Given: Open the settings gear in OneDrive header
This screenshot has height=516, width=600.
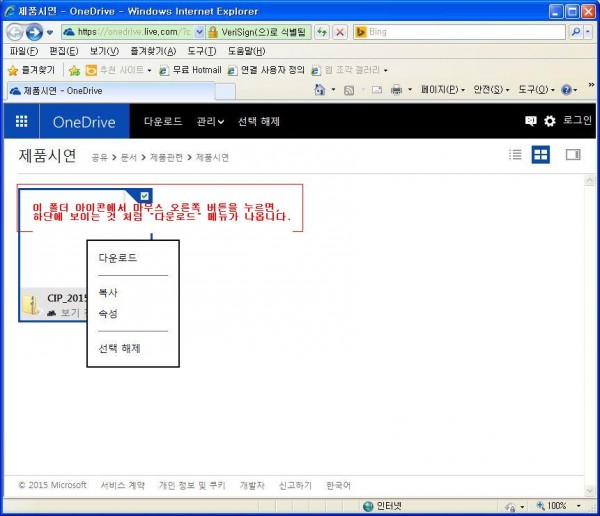Looking at the screenshot, I should (x=549, y=121).
